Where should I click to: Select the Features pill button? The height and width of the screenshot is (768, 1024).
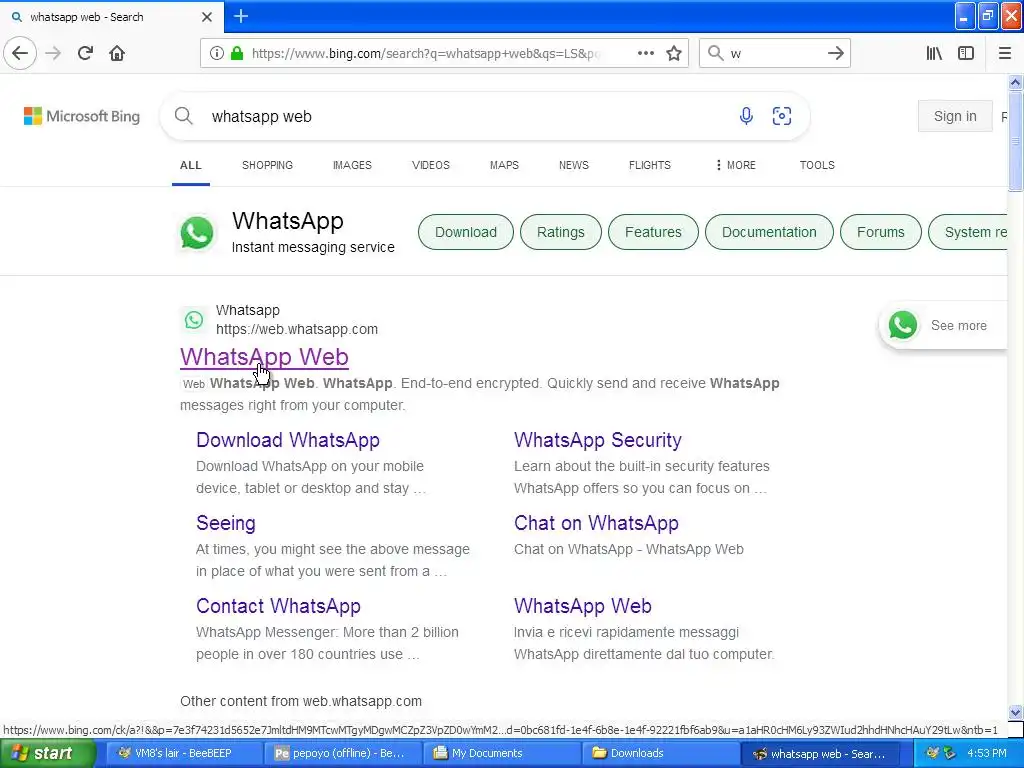coord(653,232)
